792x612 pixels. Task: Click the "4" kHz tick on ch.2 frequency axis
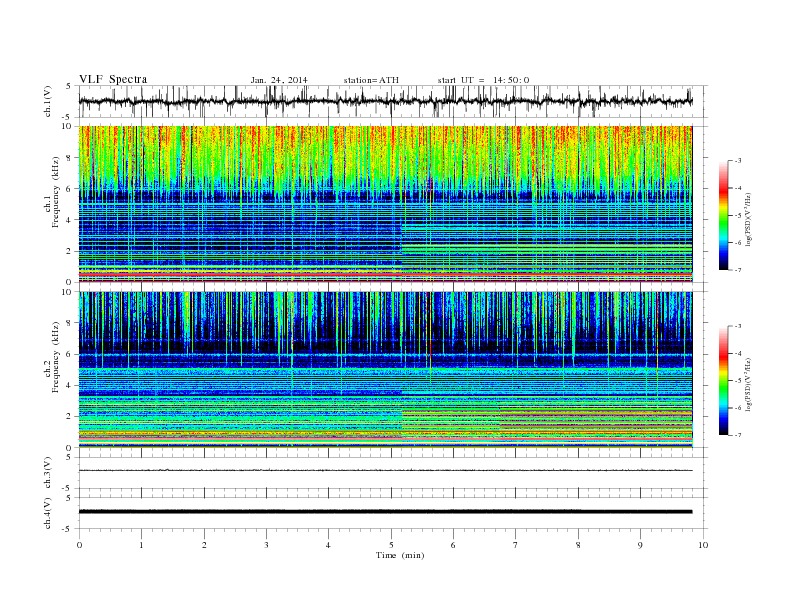point(69,385)
